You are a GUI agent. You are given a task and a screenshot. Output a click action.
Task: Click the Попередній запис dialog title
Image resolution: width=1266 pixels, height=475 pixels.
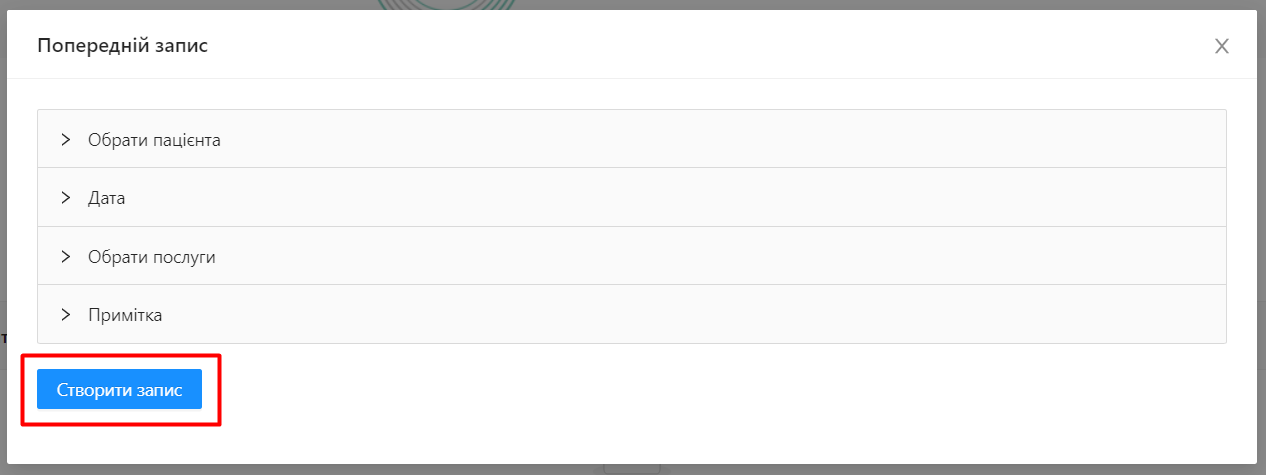coord(123,46)
